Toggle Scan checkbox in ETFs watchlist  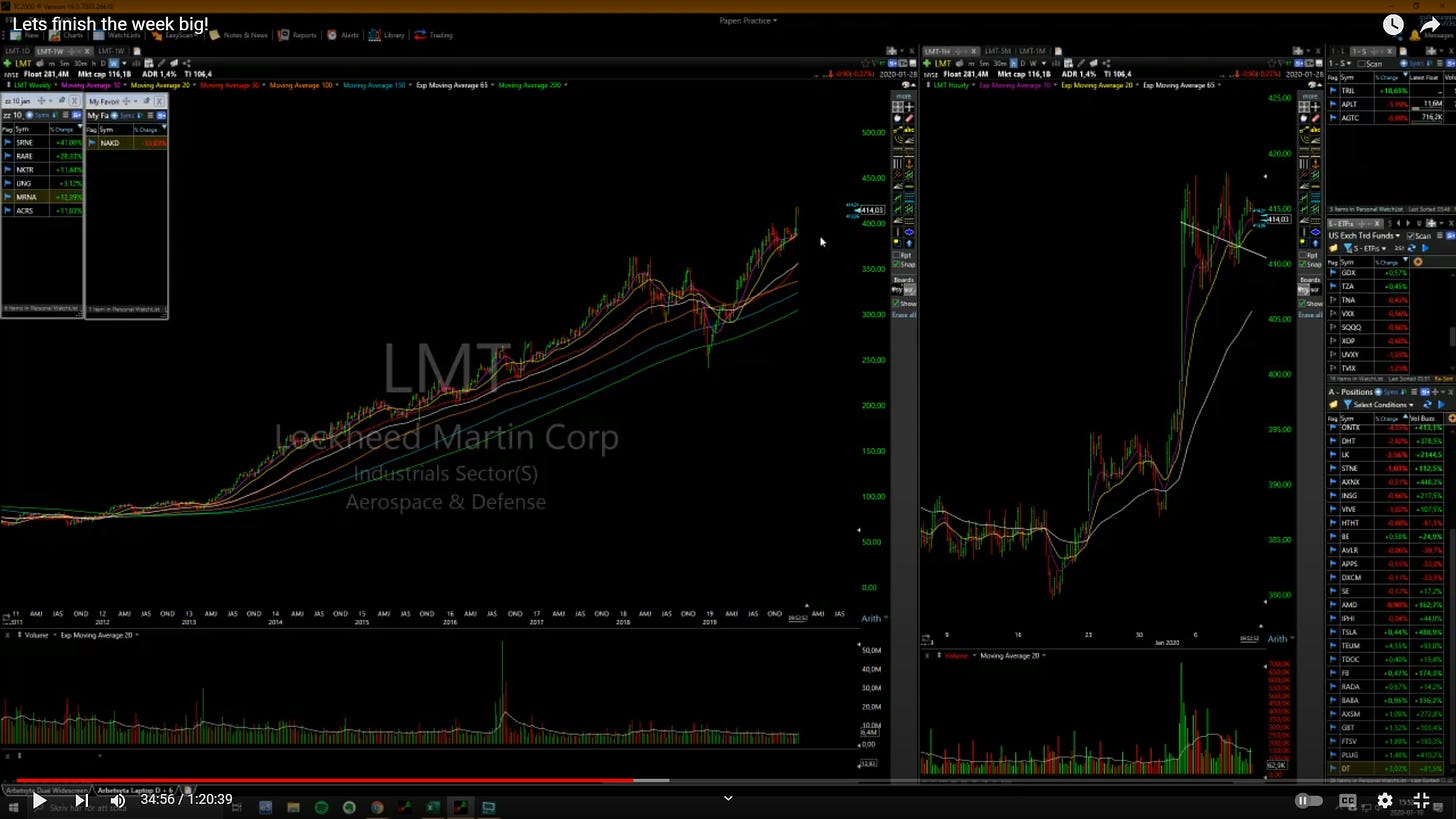click(1411, 235)
